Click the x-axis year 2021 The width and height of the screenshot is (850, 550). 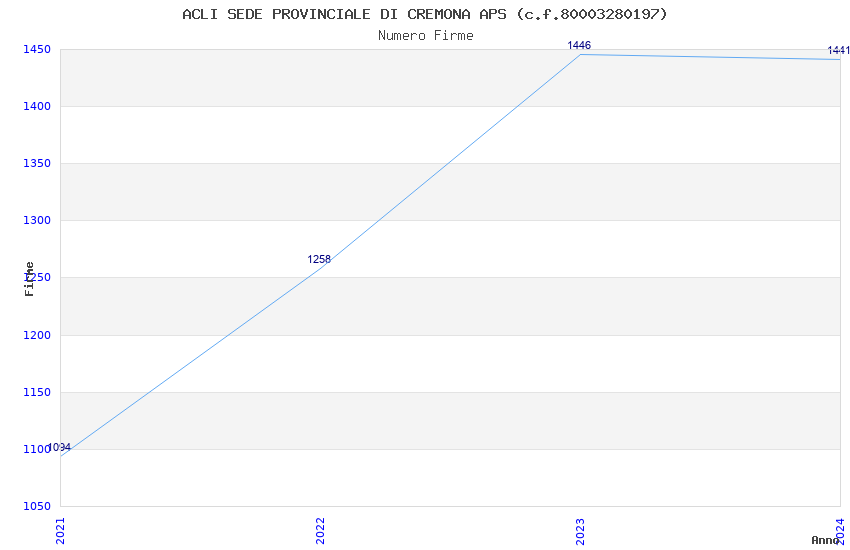click(60, 531)
